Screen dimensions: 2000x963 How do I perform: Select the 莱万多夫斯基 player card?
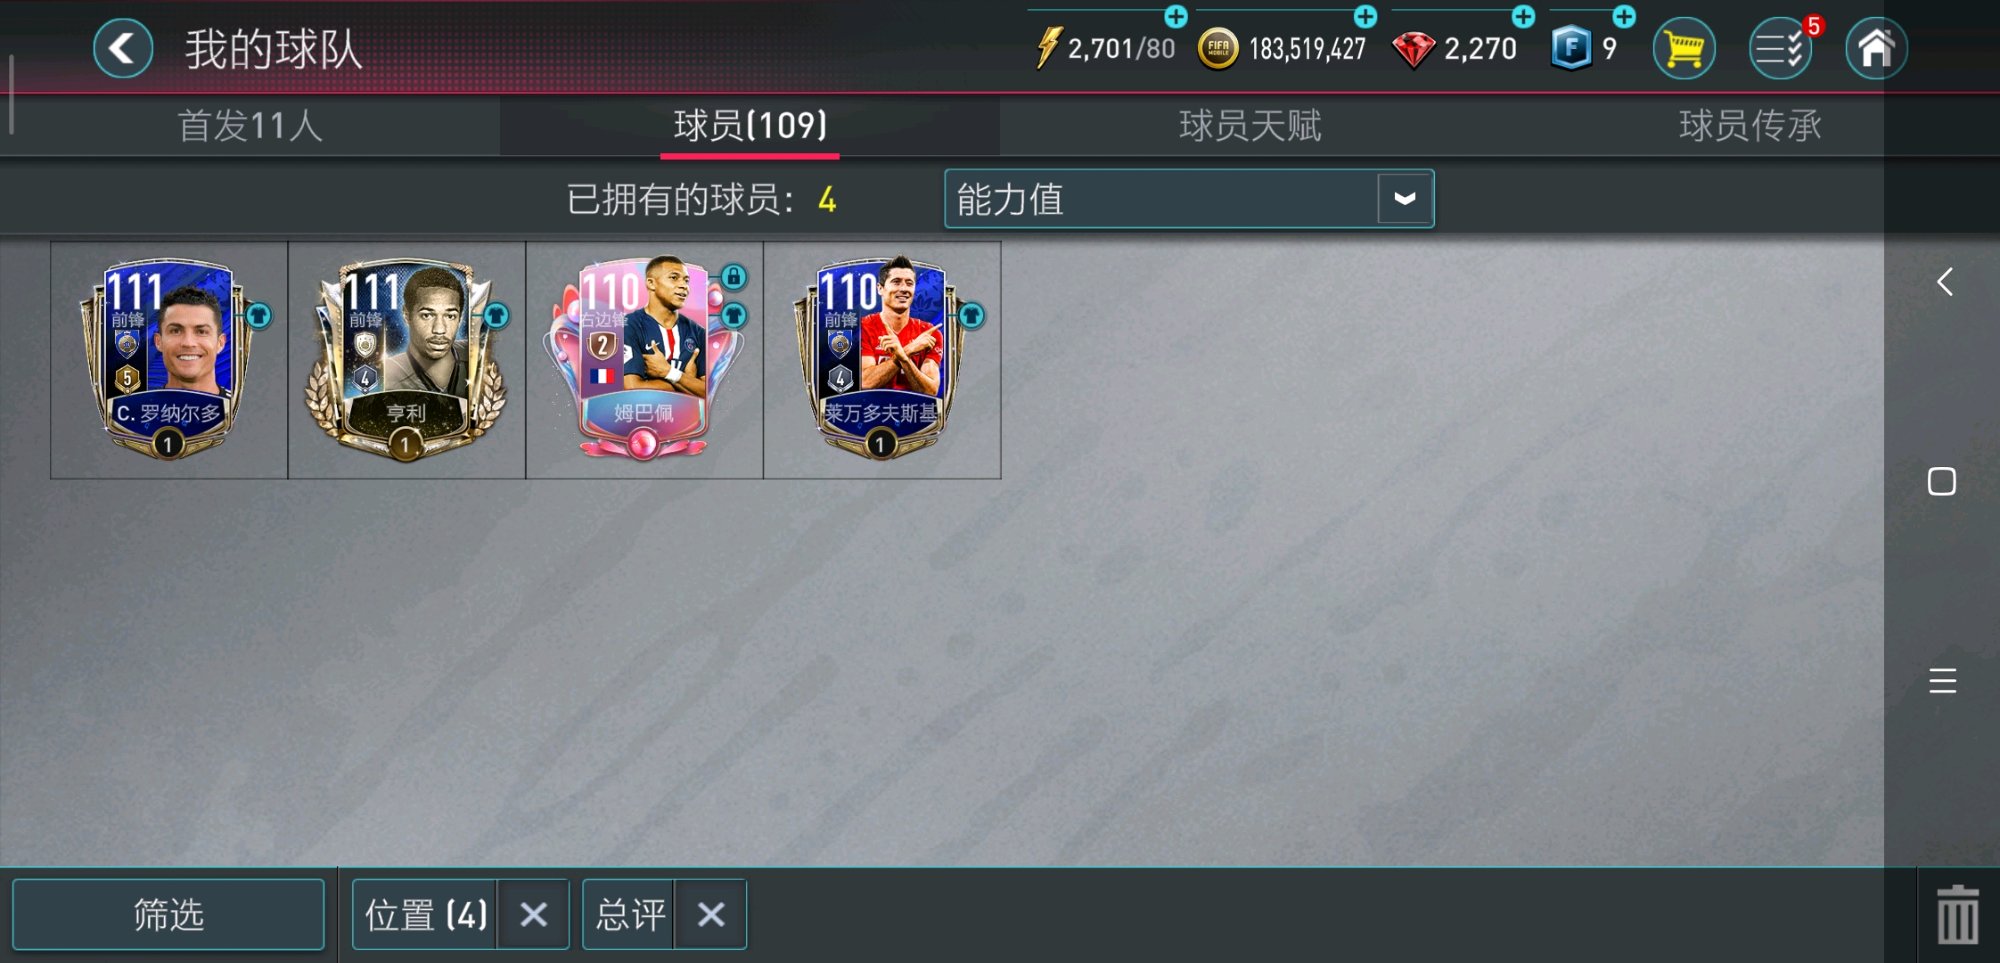tap(882, 360)
